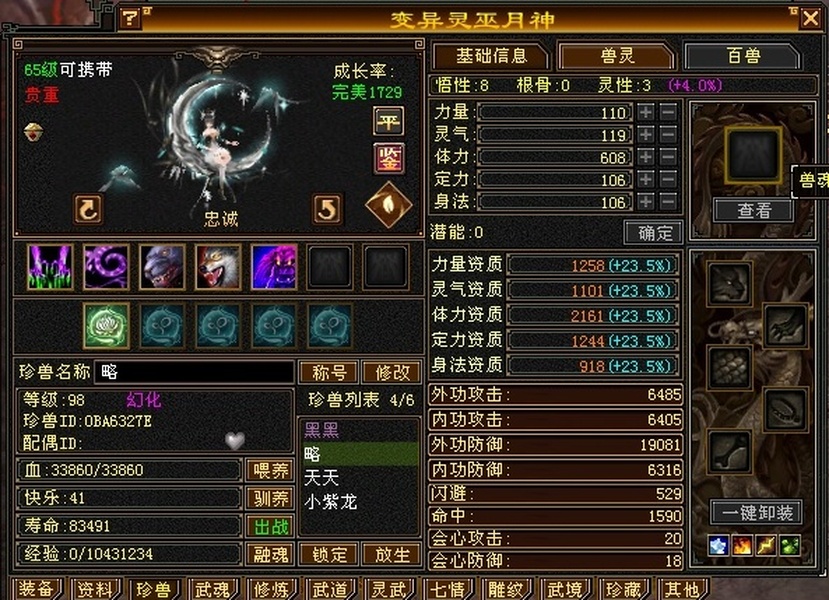Switch to the 兽灵 tab

coord(617,56)
